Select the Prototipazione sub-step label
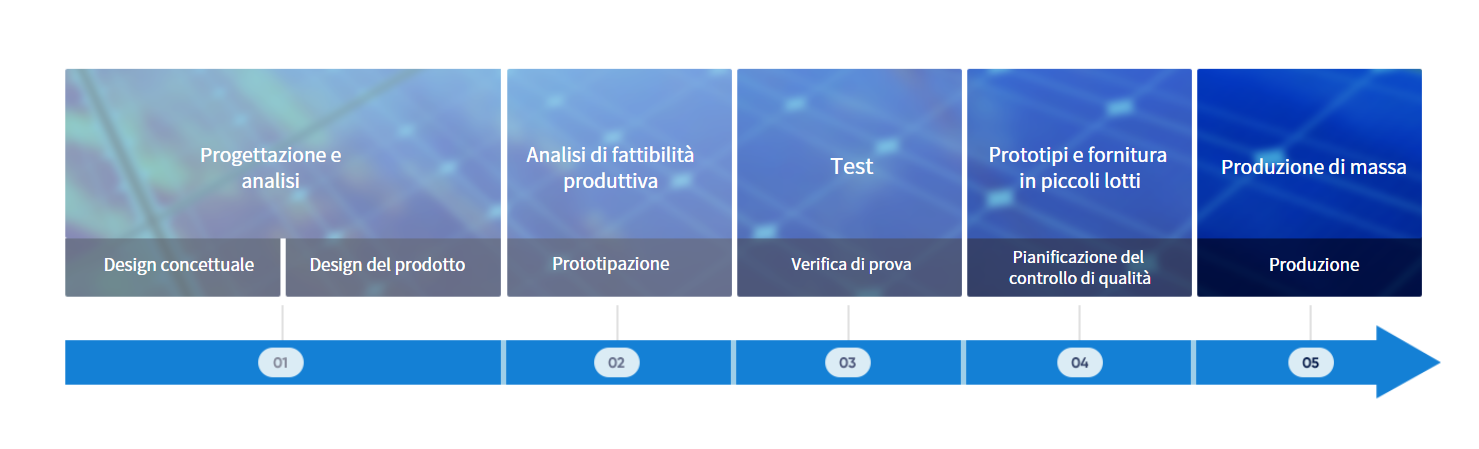This screenshot has height=449, width=1479. point(611,265)
